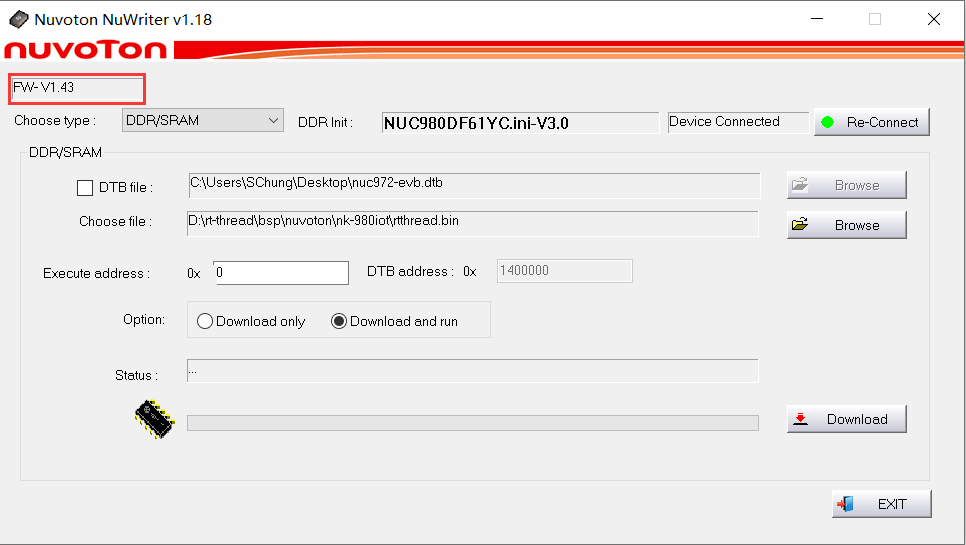966x545 pixels.
Task: Minimize the NuWriter window
Action: (817, 19)
